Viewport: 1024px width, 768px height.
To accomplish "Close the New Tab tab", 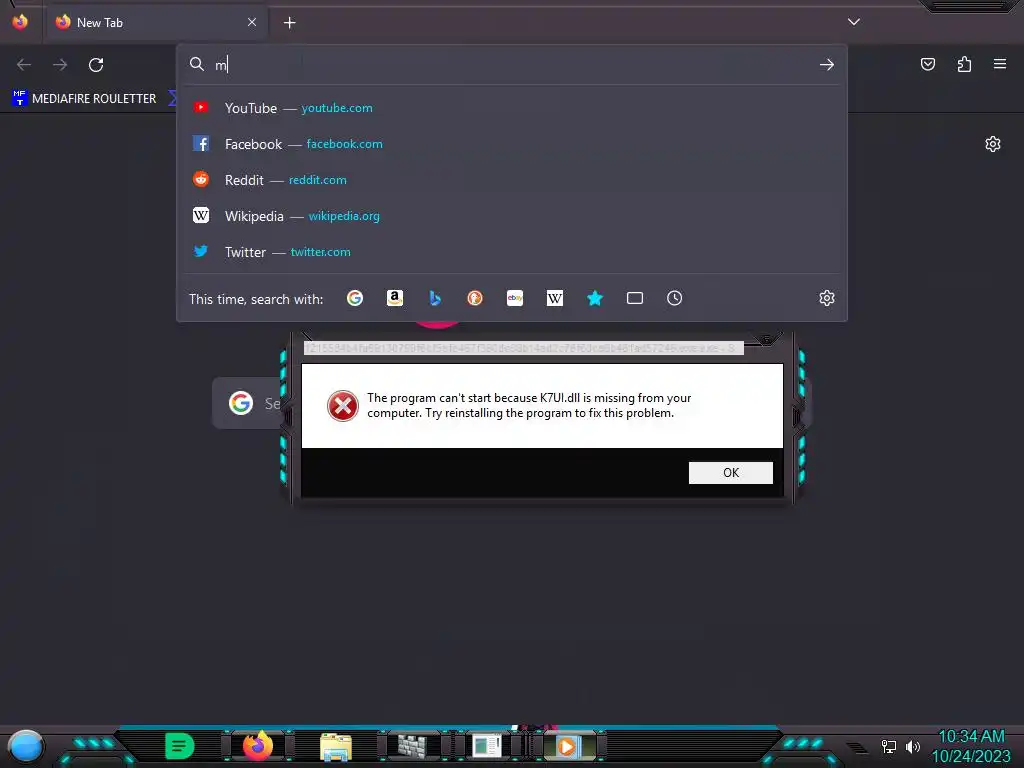I will tap(252, 22).
